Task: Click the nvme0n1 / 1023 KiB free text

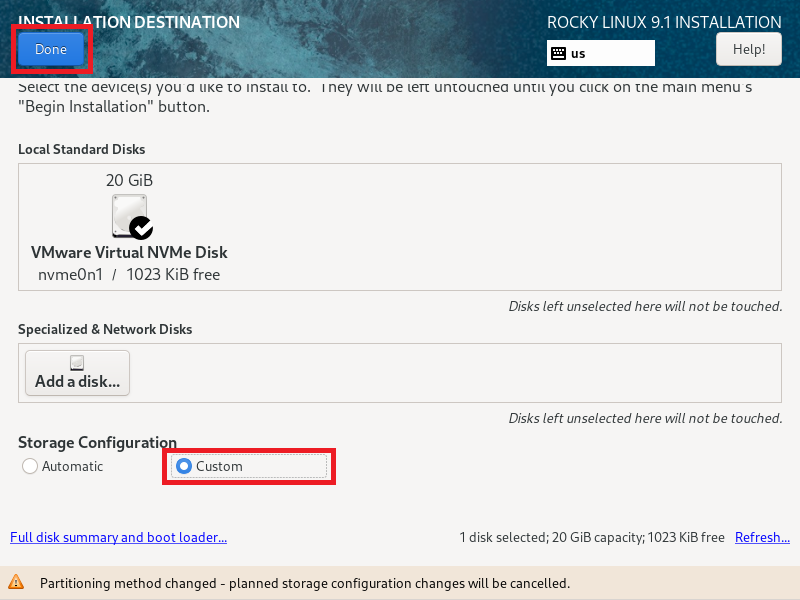Action: coord(129,274)
